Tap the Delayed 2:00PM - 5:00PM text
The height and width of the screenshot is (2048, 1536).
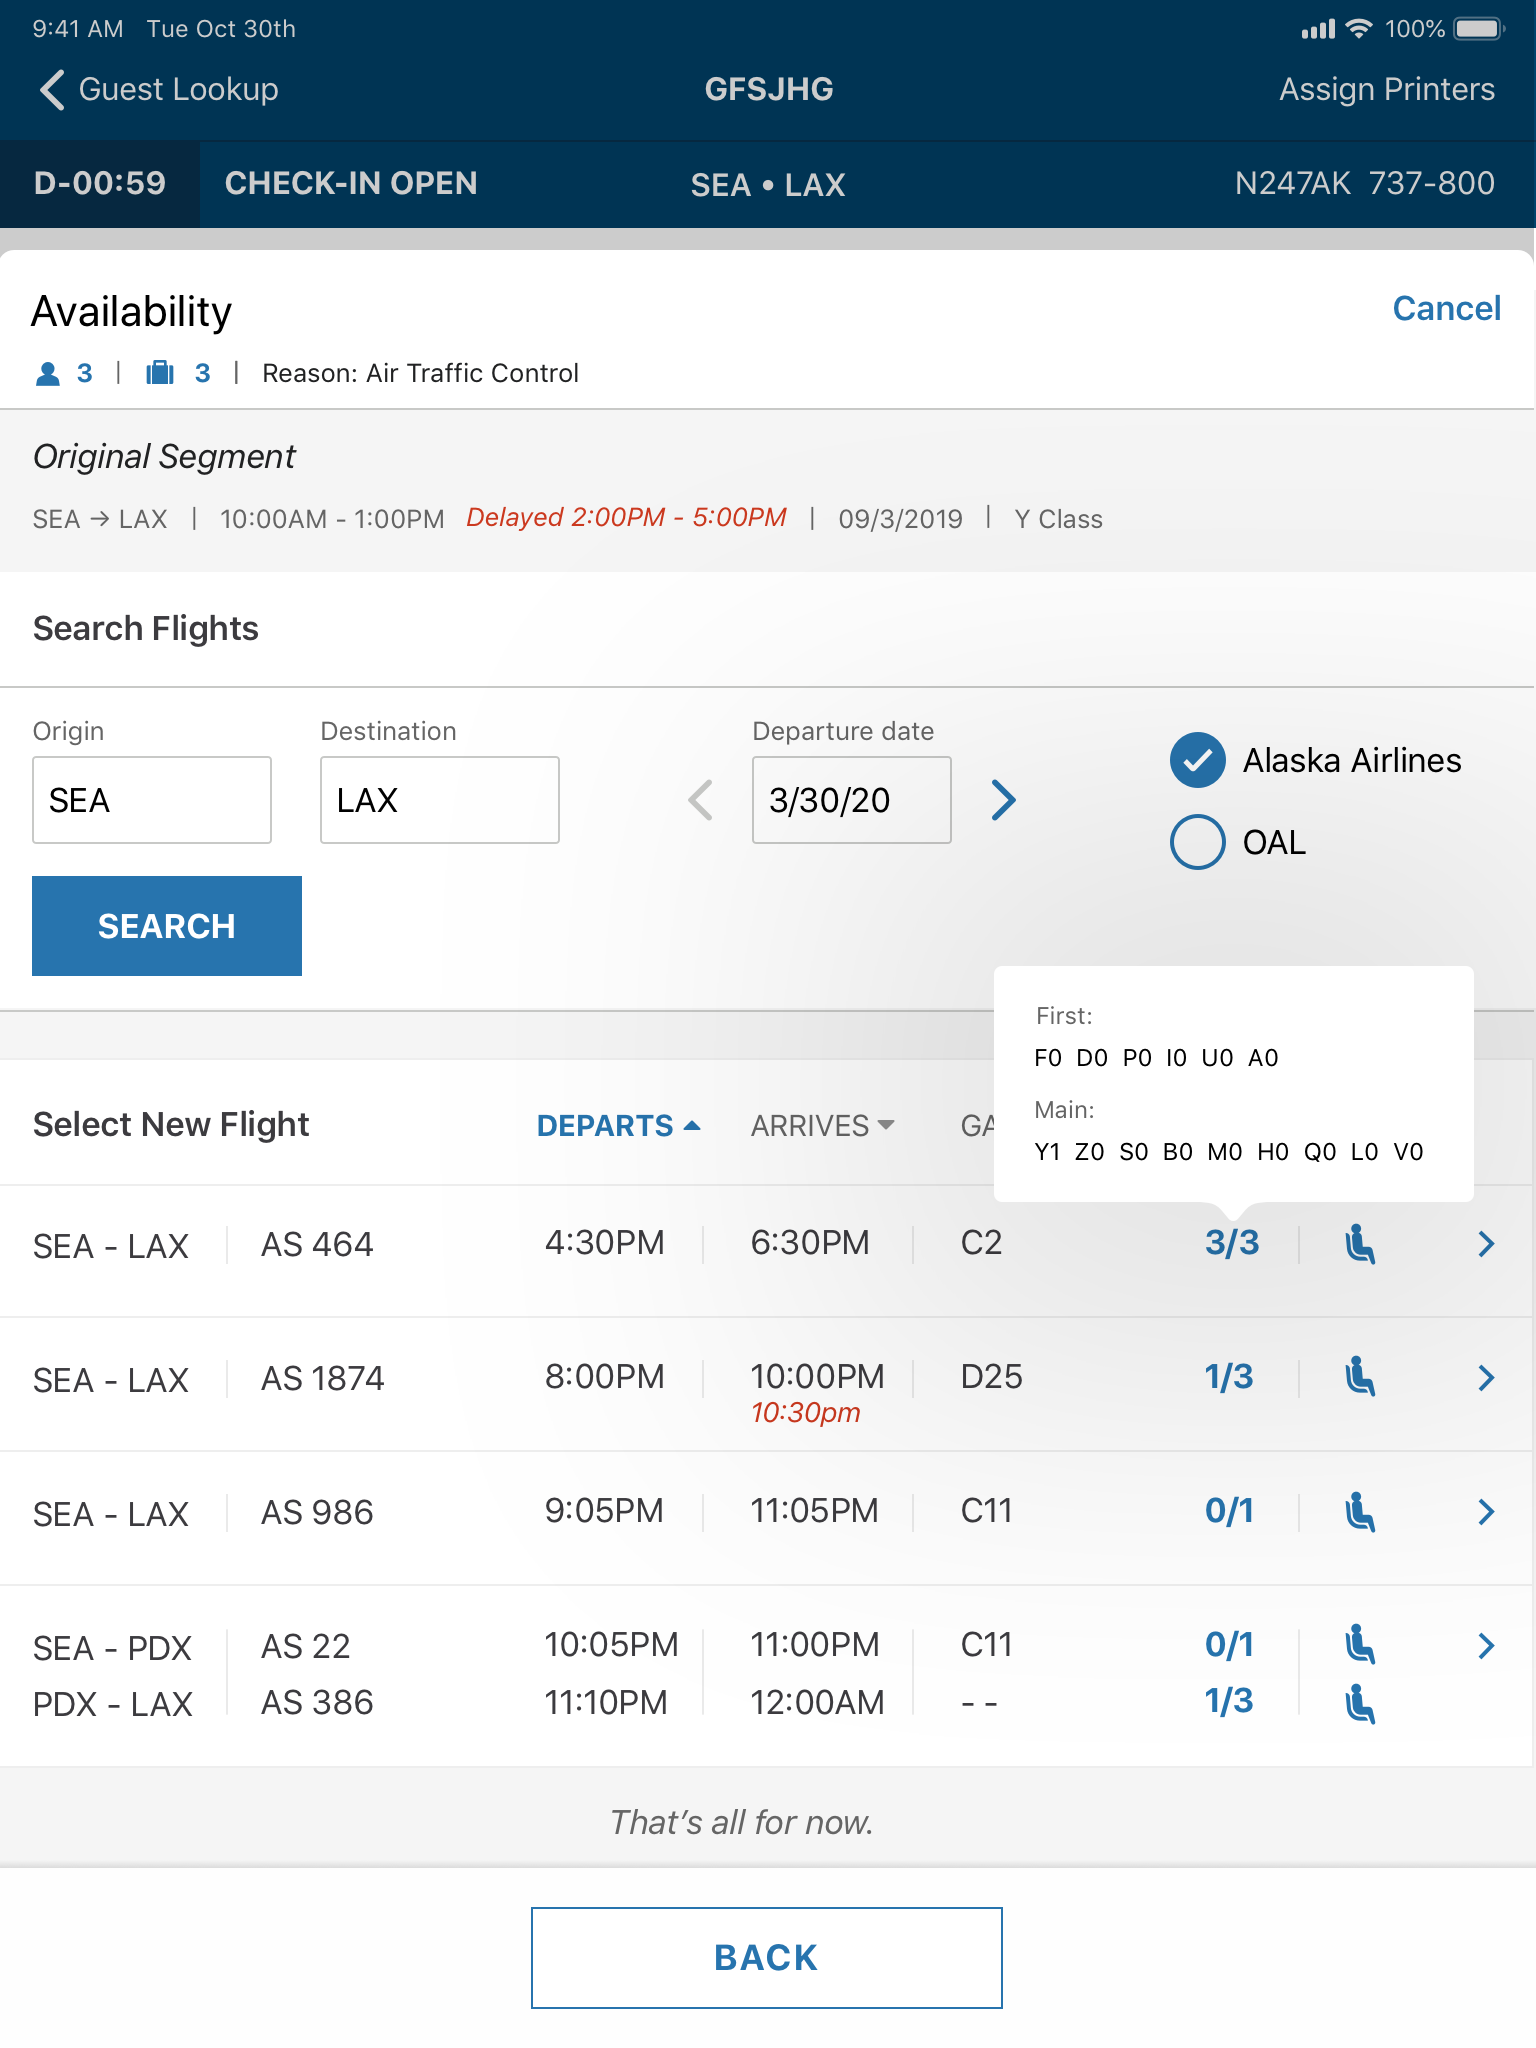point(626,518)
